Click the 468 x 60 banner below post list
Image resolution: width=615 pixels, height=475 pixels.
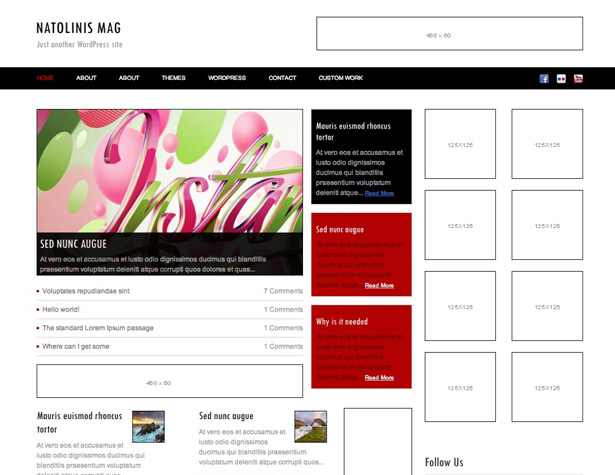point(169,381)
